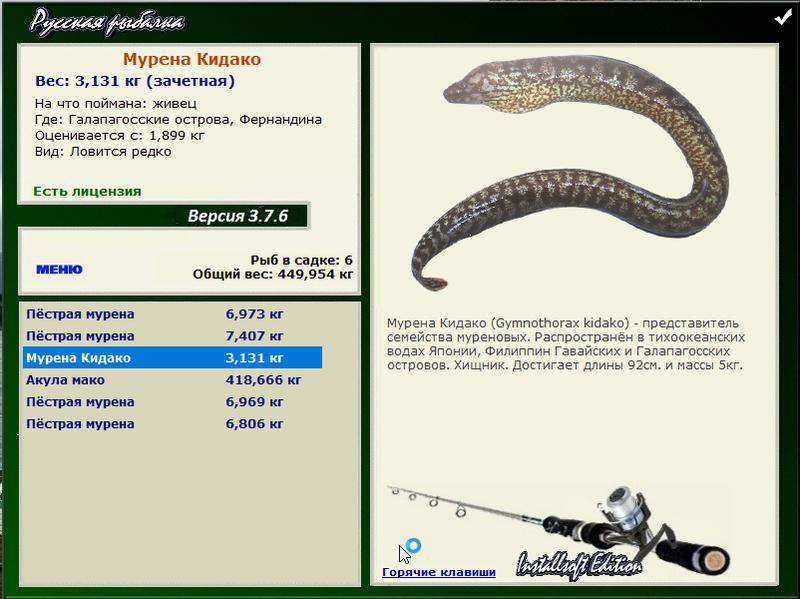Viewport: 800px width, 599px height.
Task: Click the Kidako moray eel picture
Action: point(570,173)
